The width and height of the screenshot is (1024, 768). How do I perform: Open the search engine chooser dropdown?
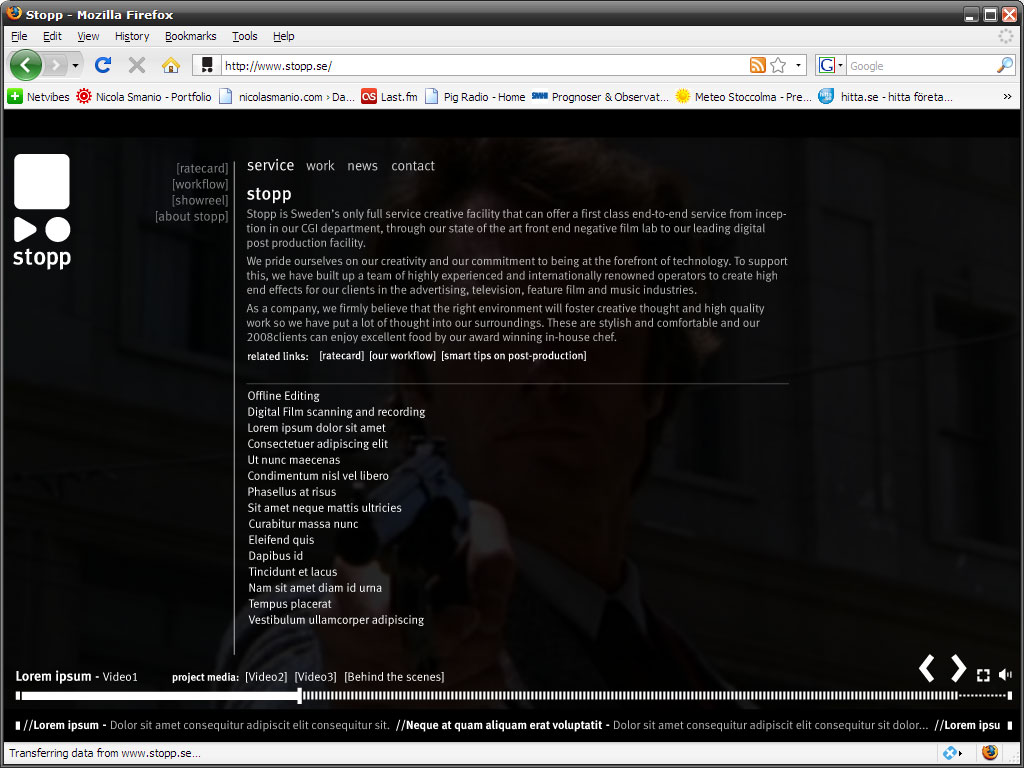click(840, 65)
